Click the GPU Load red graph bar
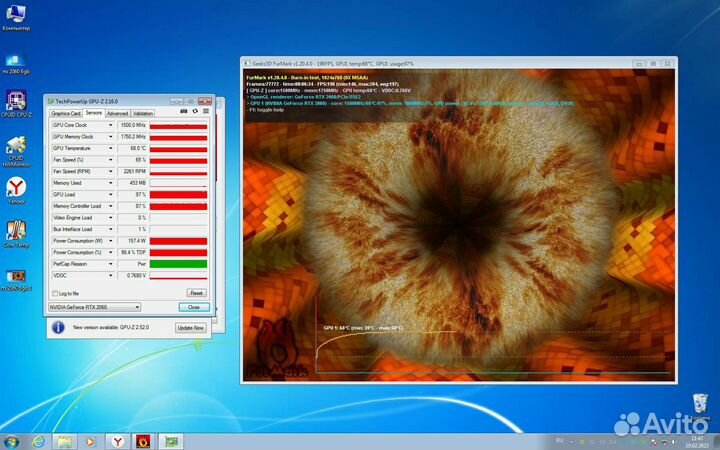Viewport: 720px width, 450px height. (x=178, y=195)
